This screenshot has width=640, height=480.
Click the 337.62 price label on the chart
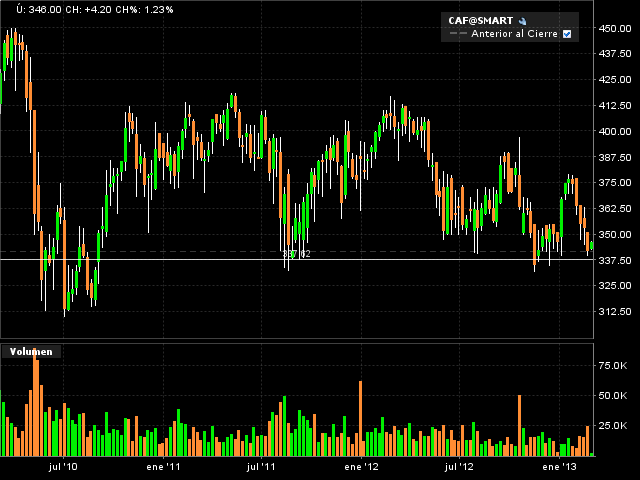coord(296,254)
